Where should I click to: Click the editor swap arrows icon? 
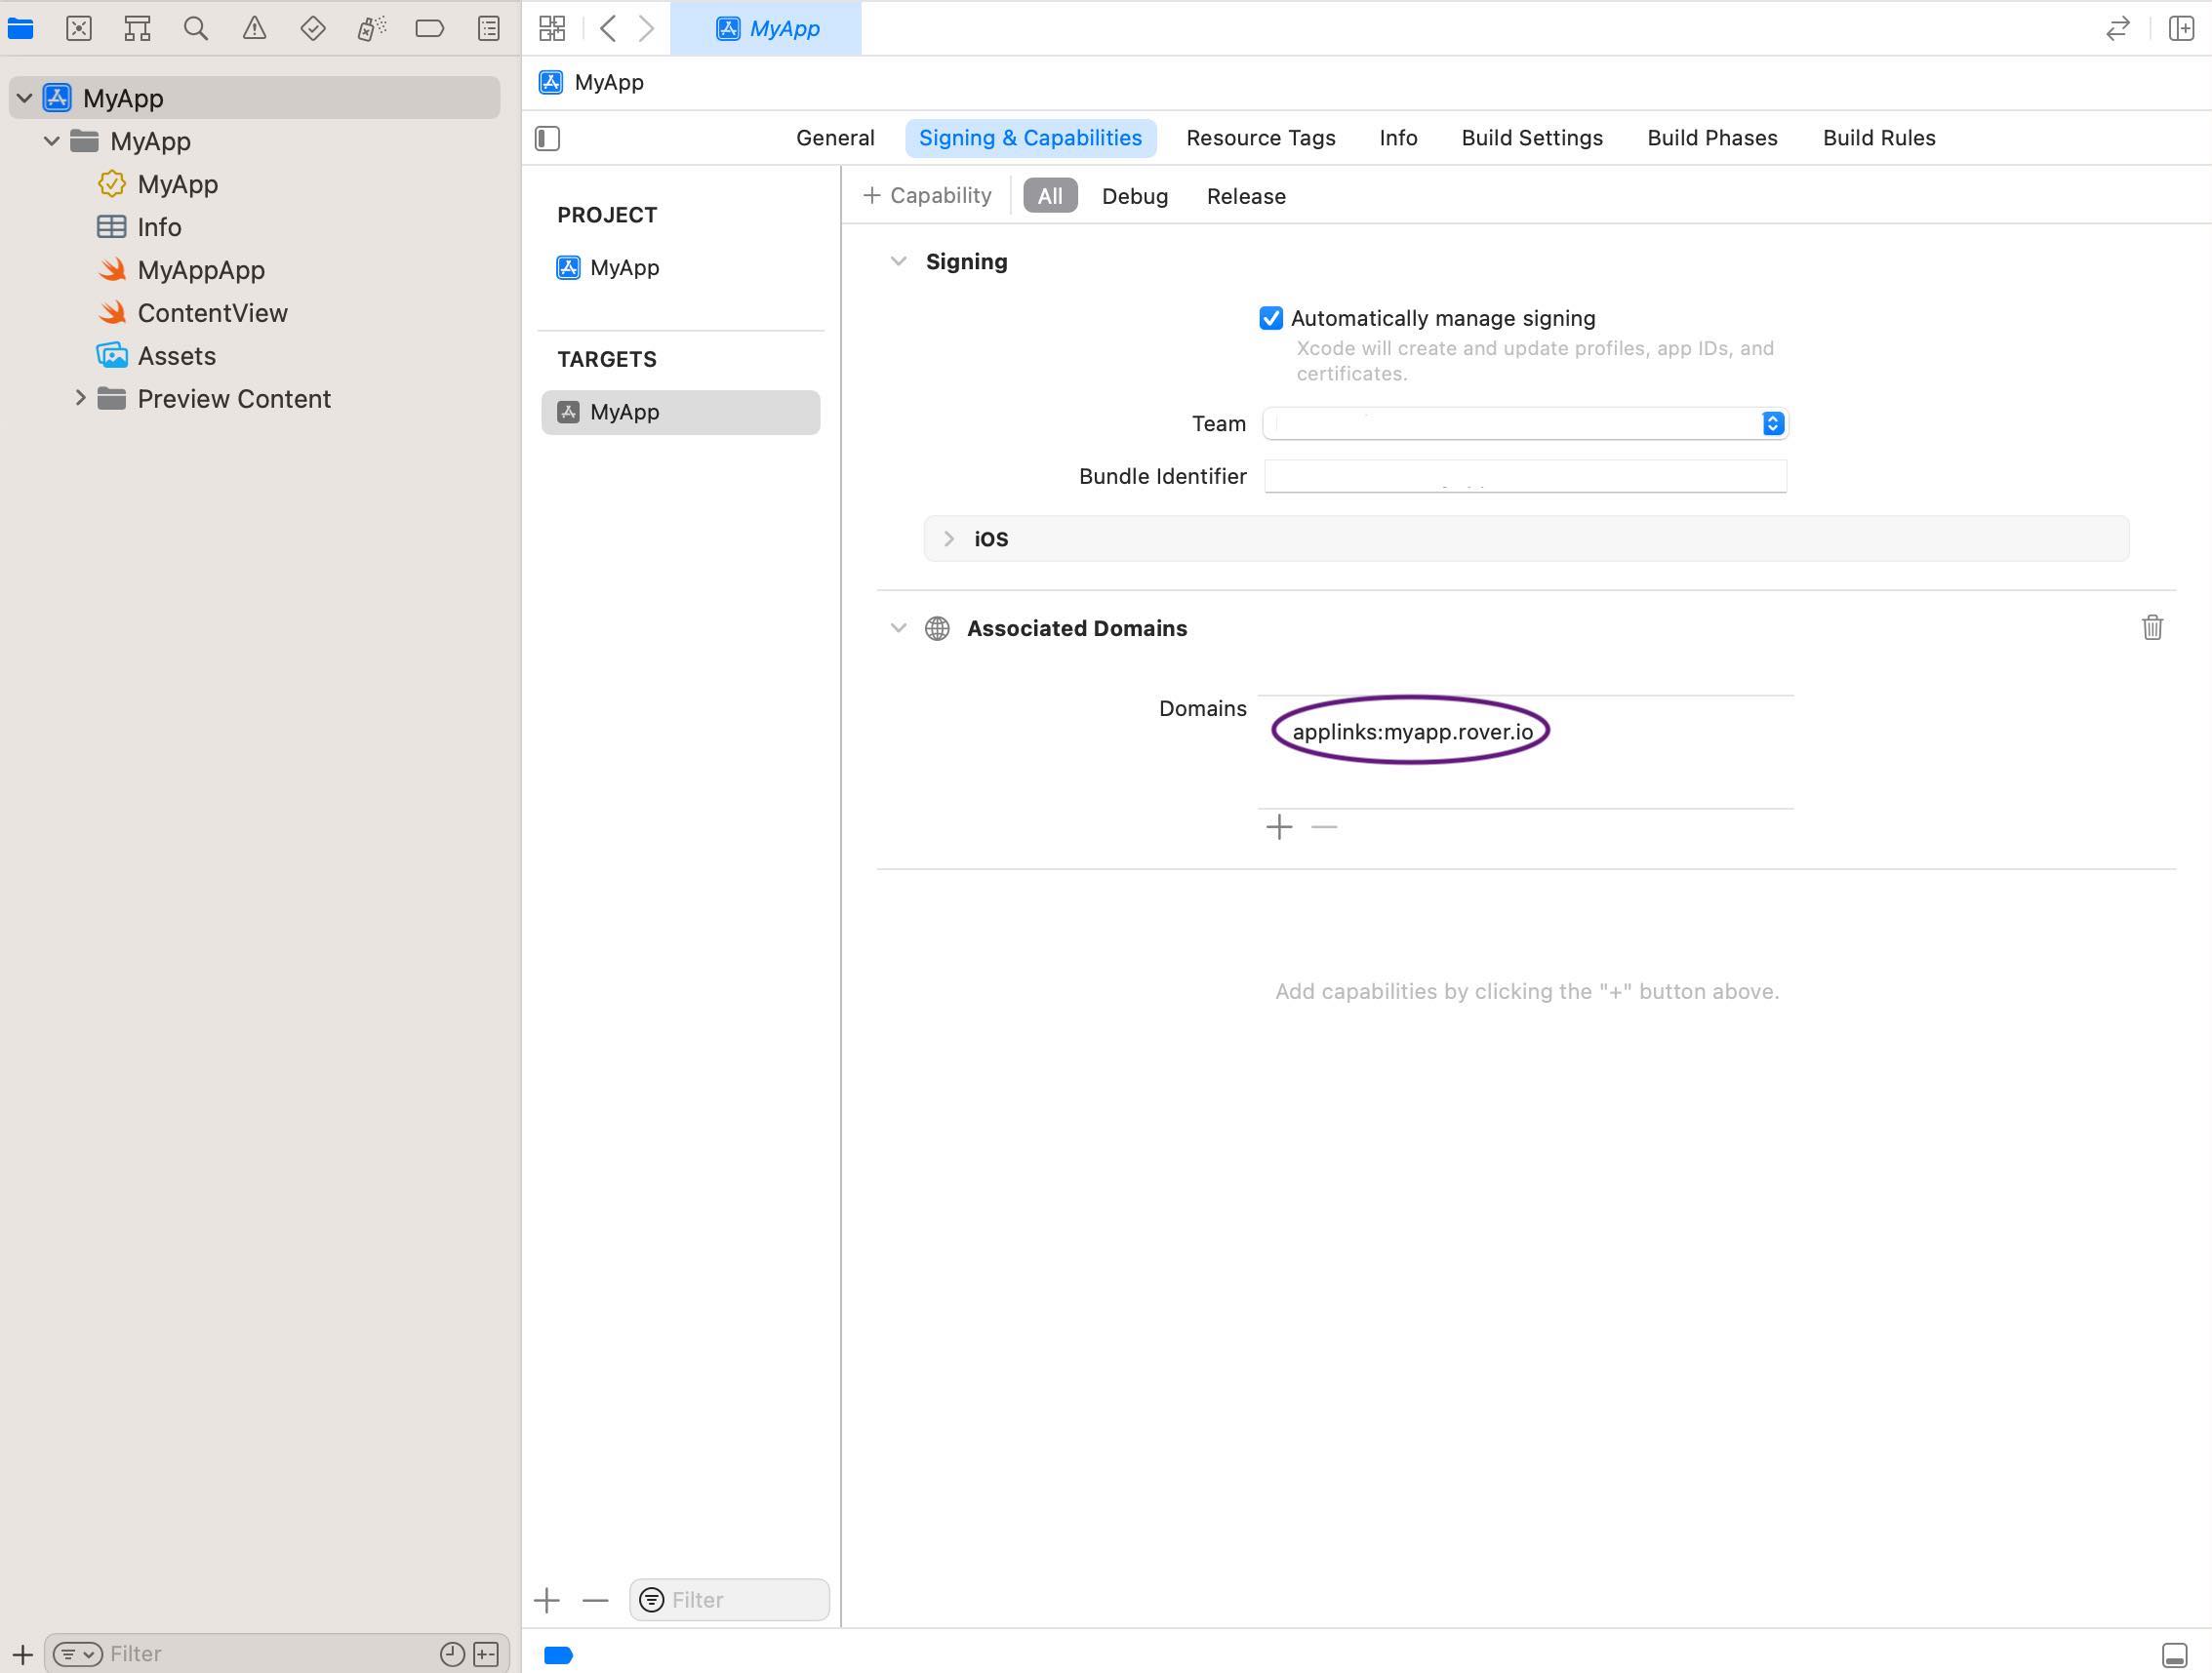2117,28
